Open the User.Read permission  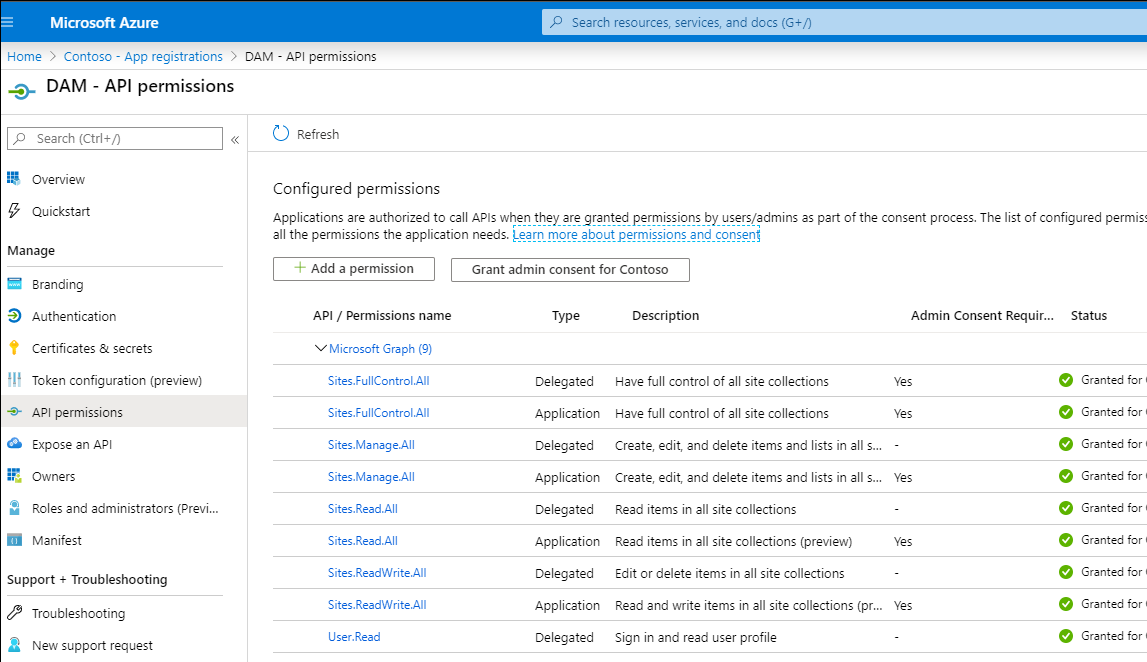(x=354, y=637)
